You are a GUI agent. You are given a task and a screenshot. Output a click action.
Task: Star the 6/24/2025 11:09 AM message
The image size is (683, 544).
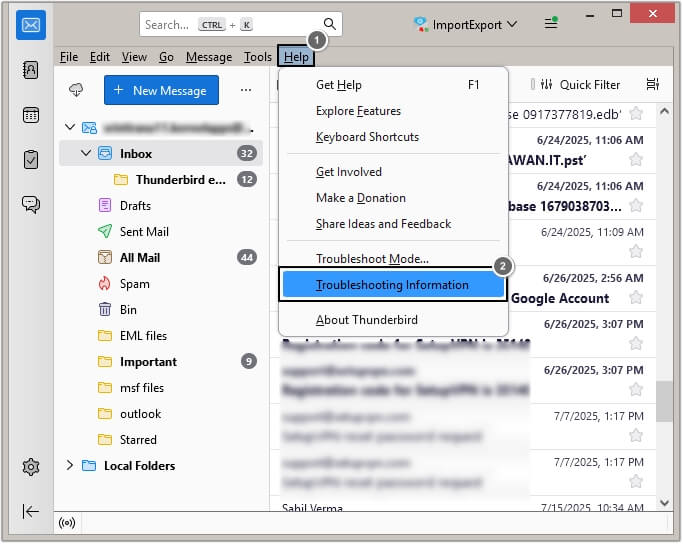coord(635,251)
